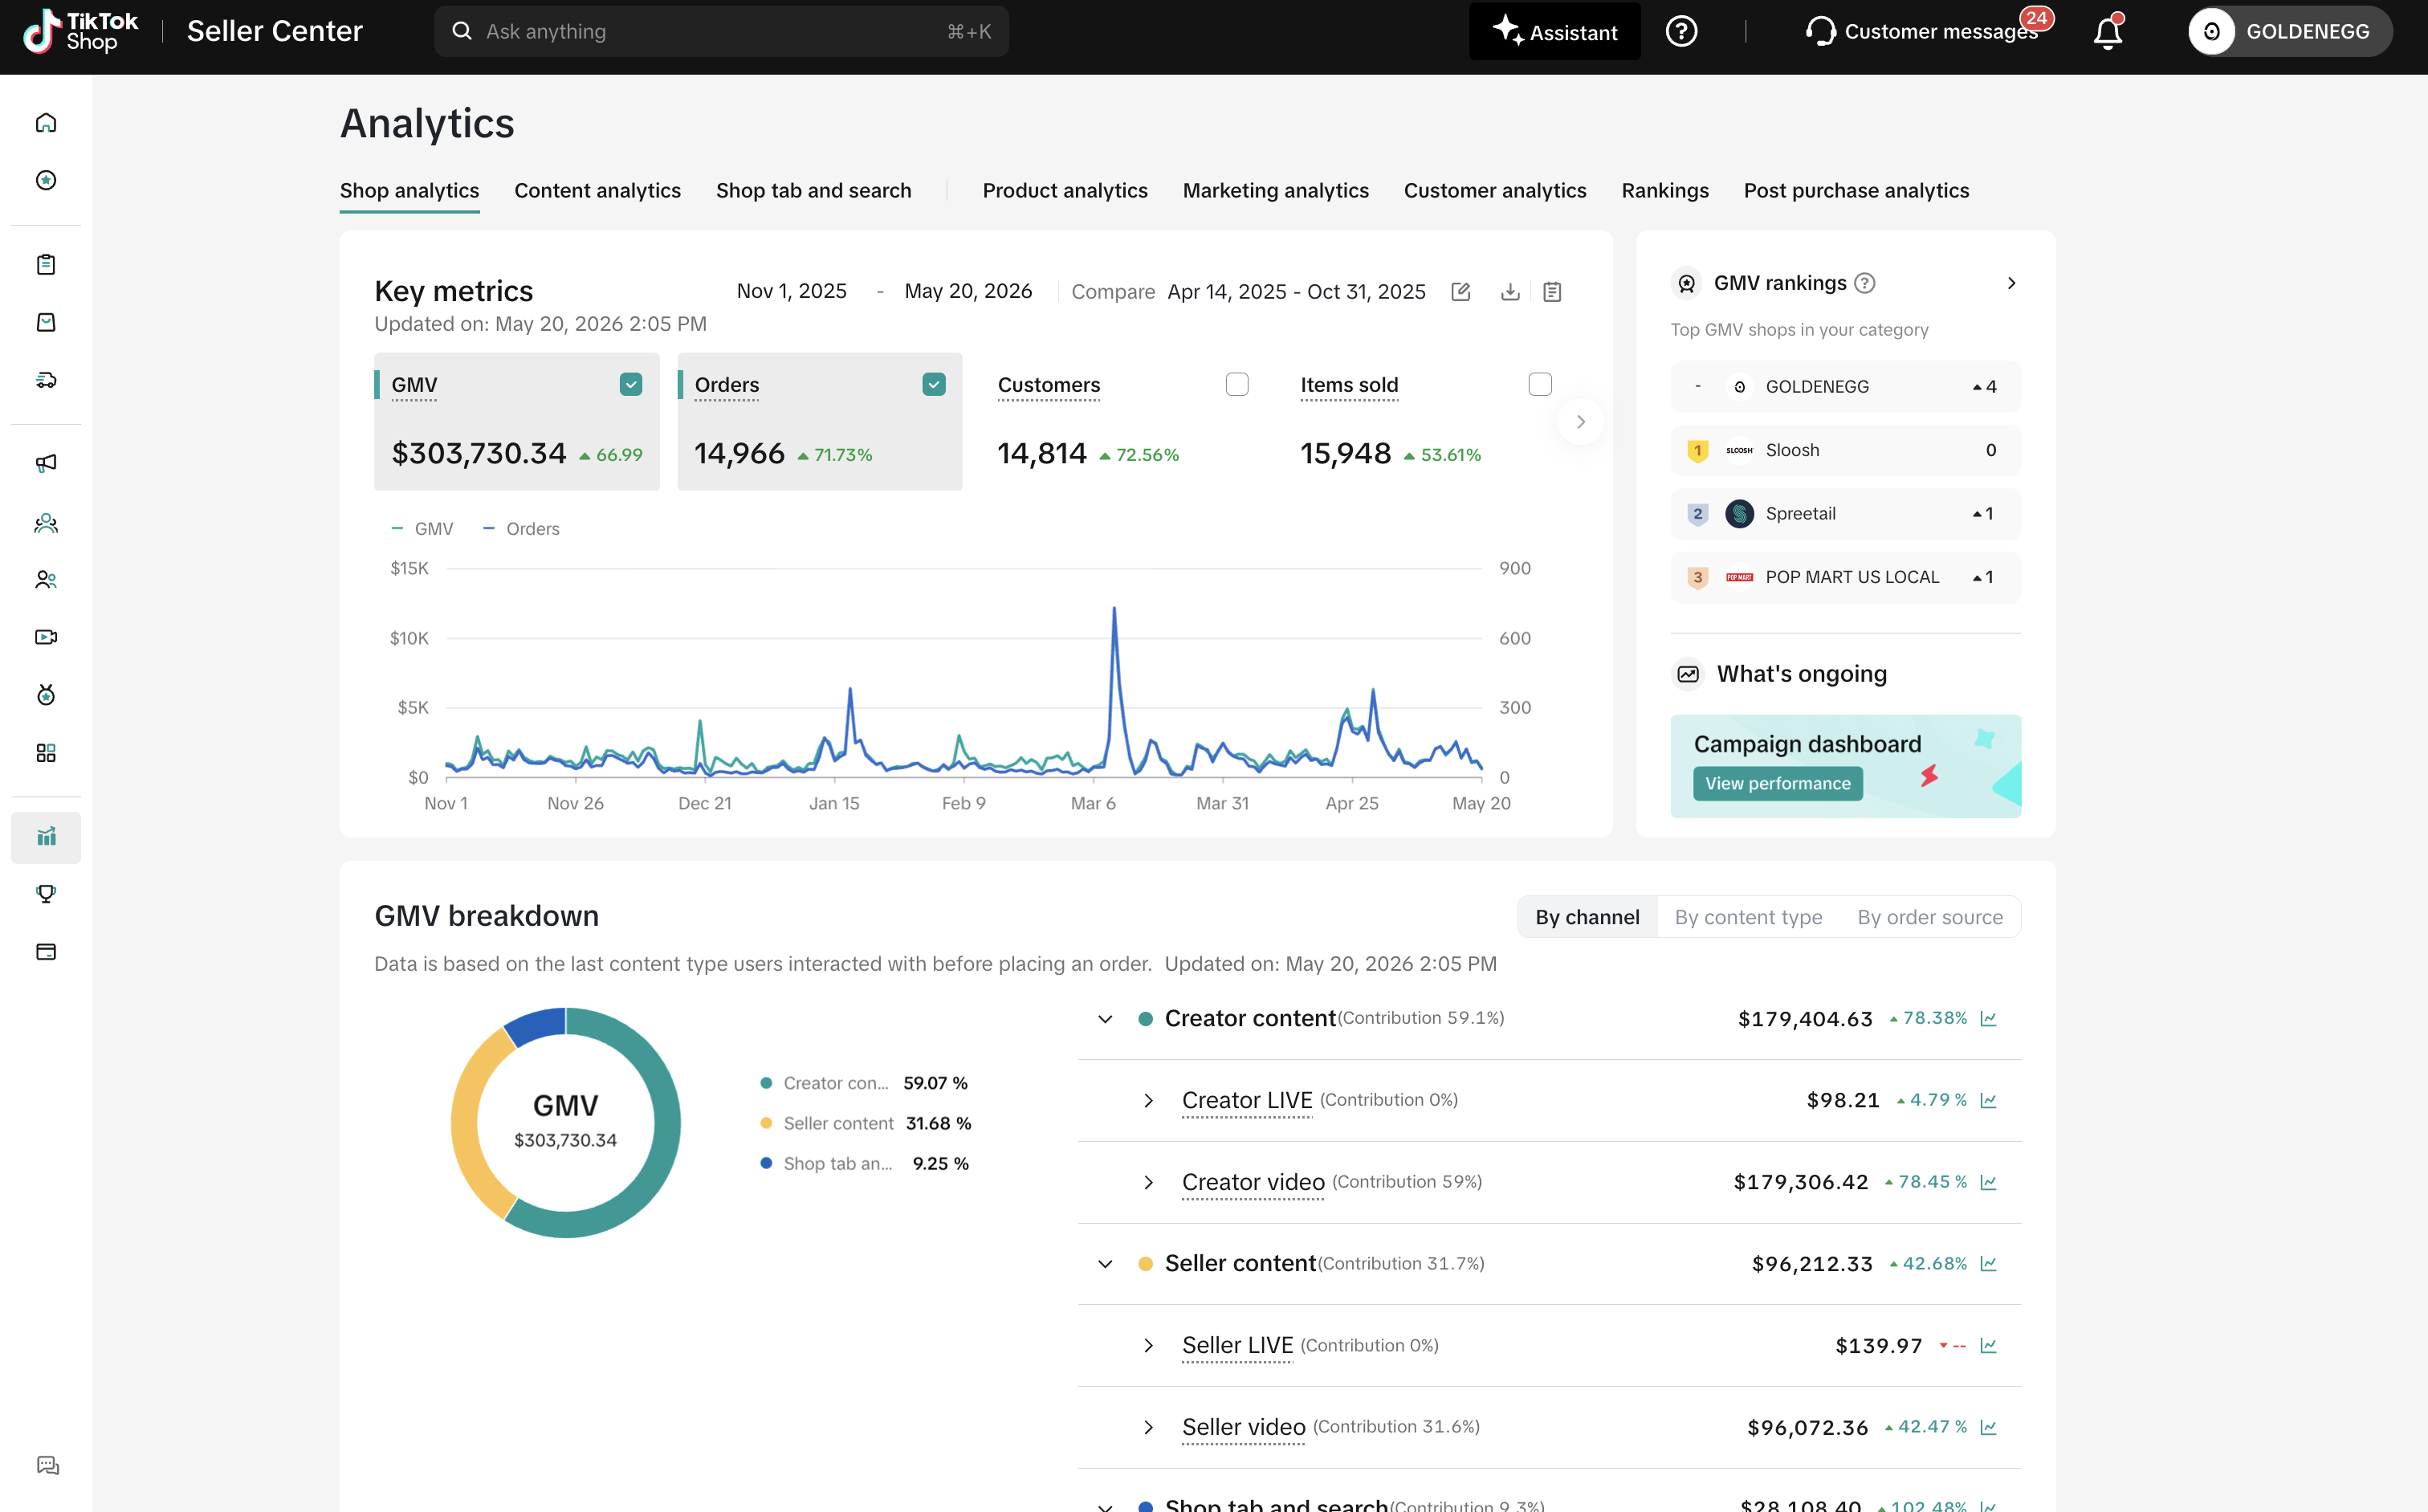This screenshot has width=2428, height=1512.
Task: Open the notifications bell
Action: tap(2108, 32)
